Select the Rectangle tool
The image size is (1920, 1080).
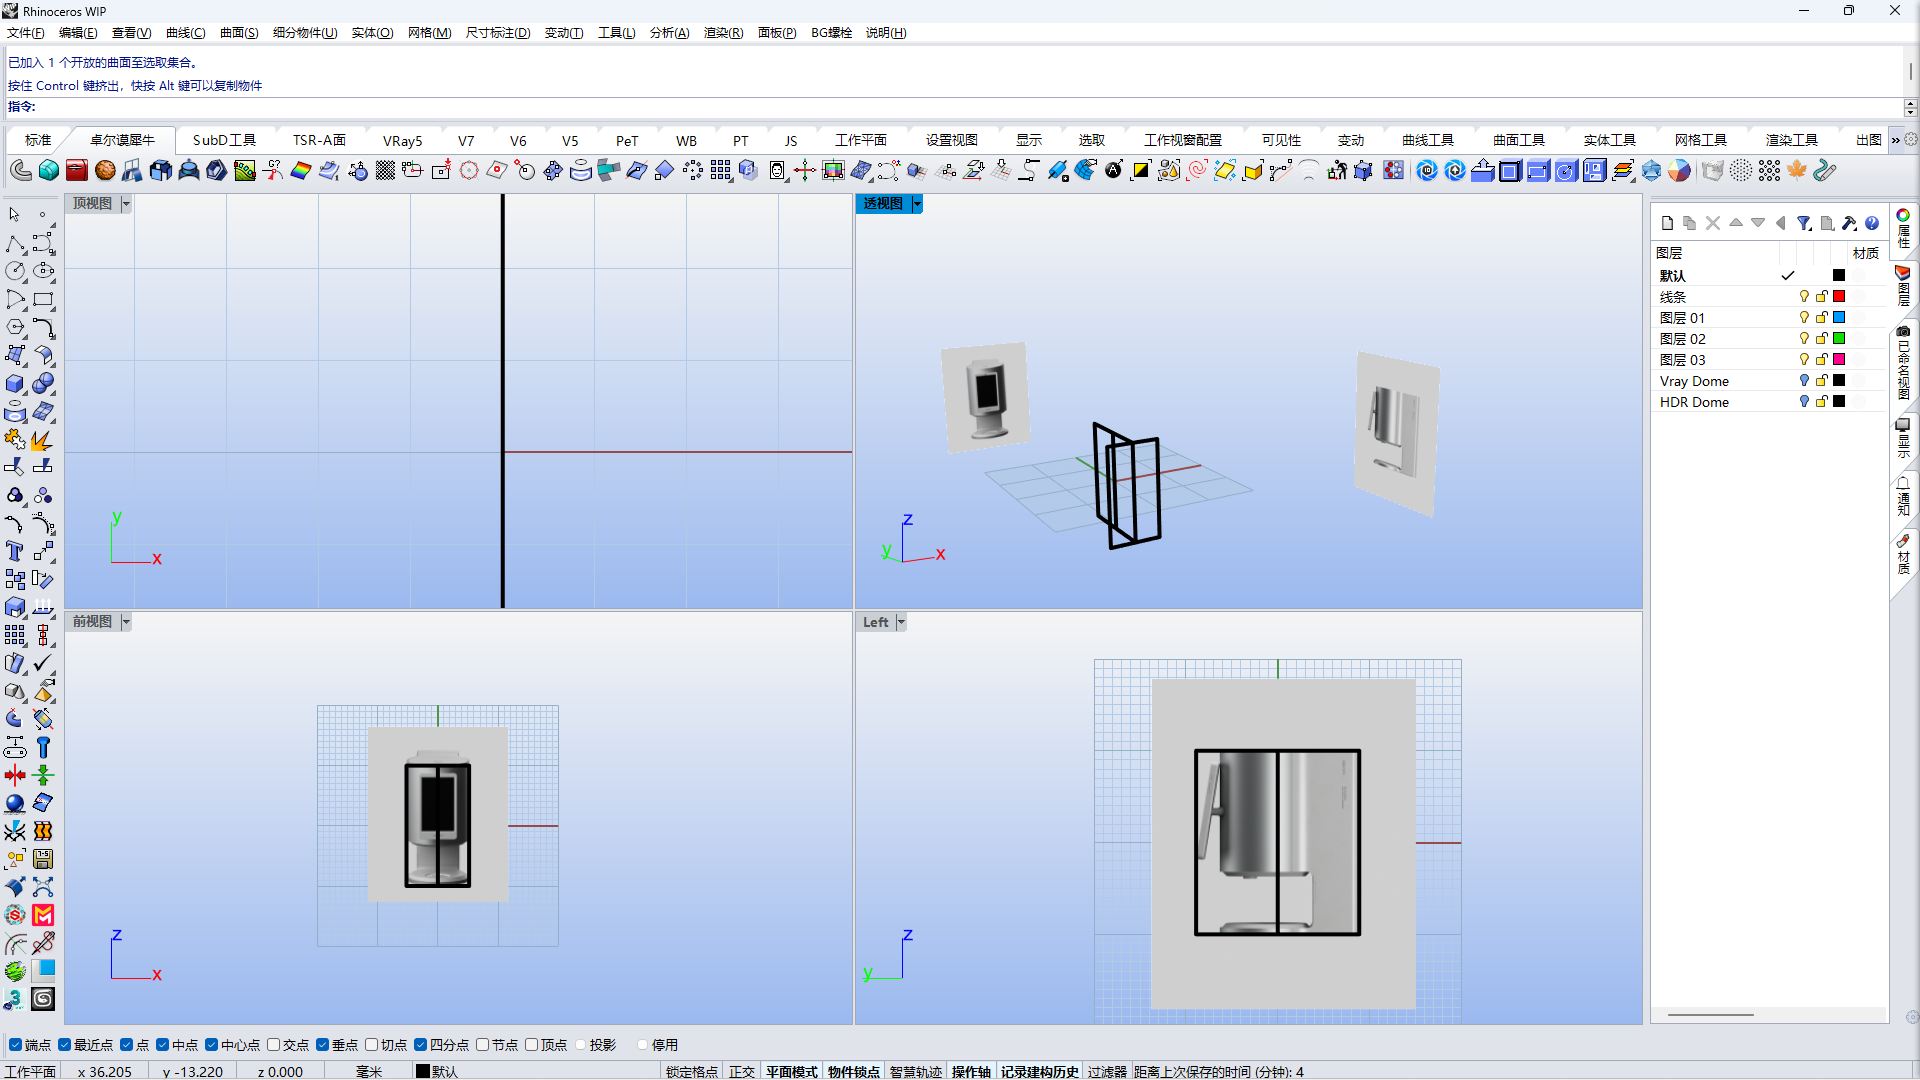[43, 299]
